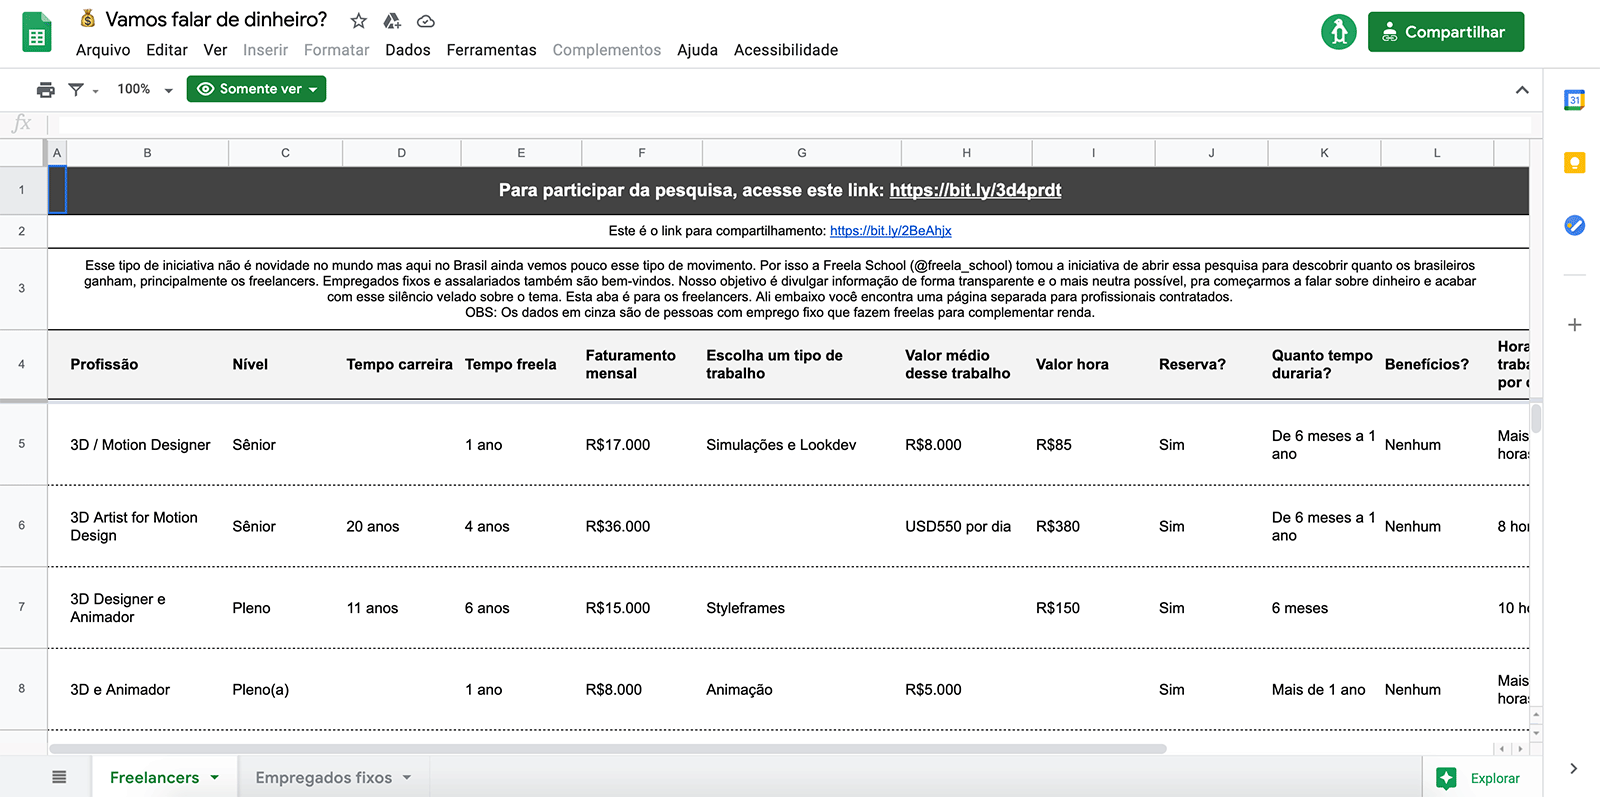This screenshot has height=797, width=1600.
Task: Check the cloud save status icon
Action: 426,21
